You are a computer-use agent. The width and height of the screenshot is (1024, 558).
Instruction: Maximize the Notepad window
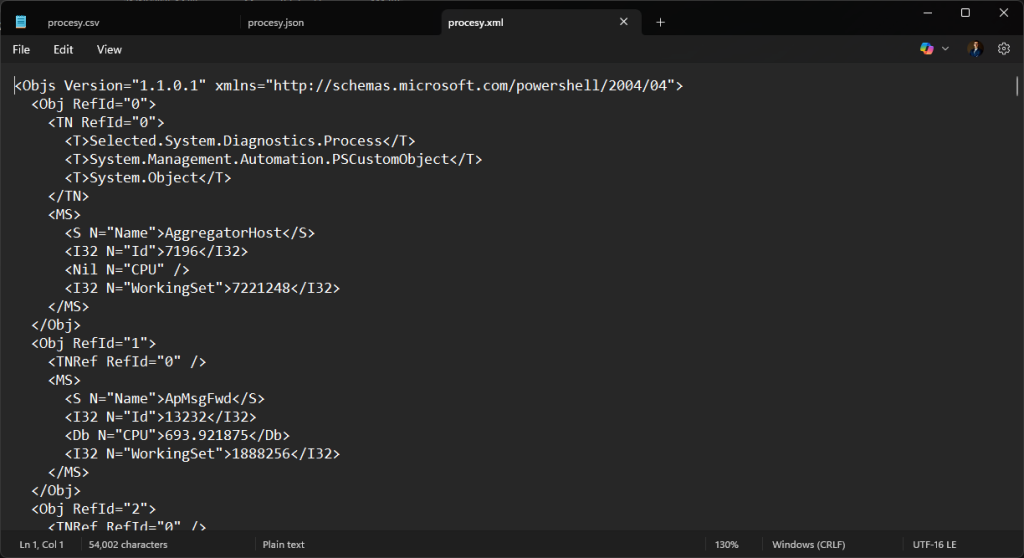[965, 13]
